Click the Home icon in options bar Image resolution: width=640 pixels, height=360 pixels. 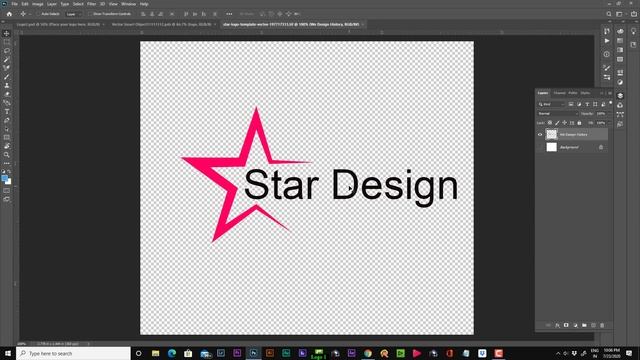[9, 14]
